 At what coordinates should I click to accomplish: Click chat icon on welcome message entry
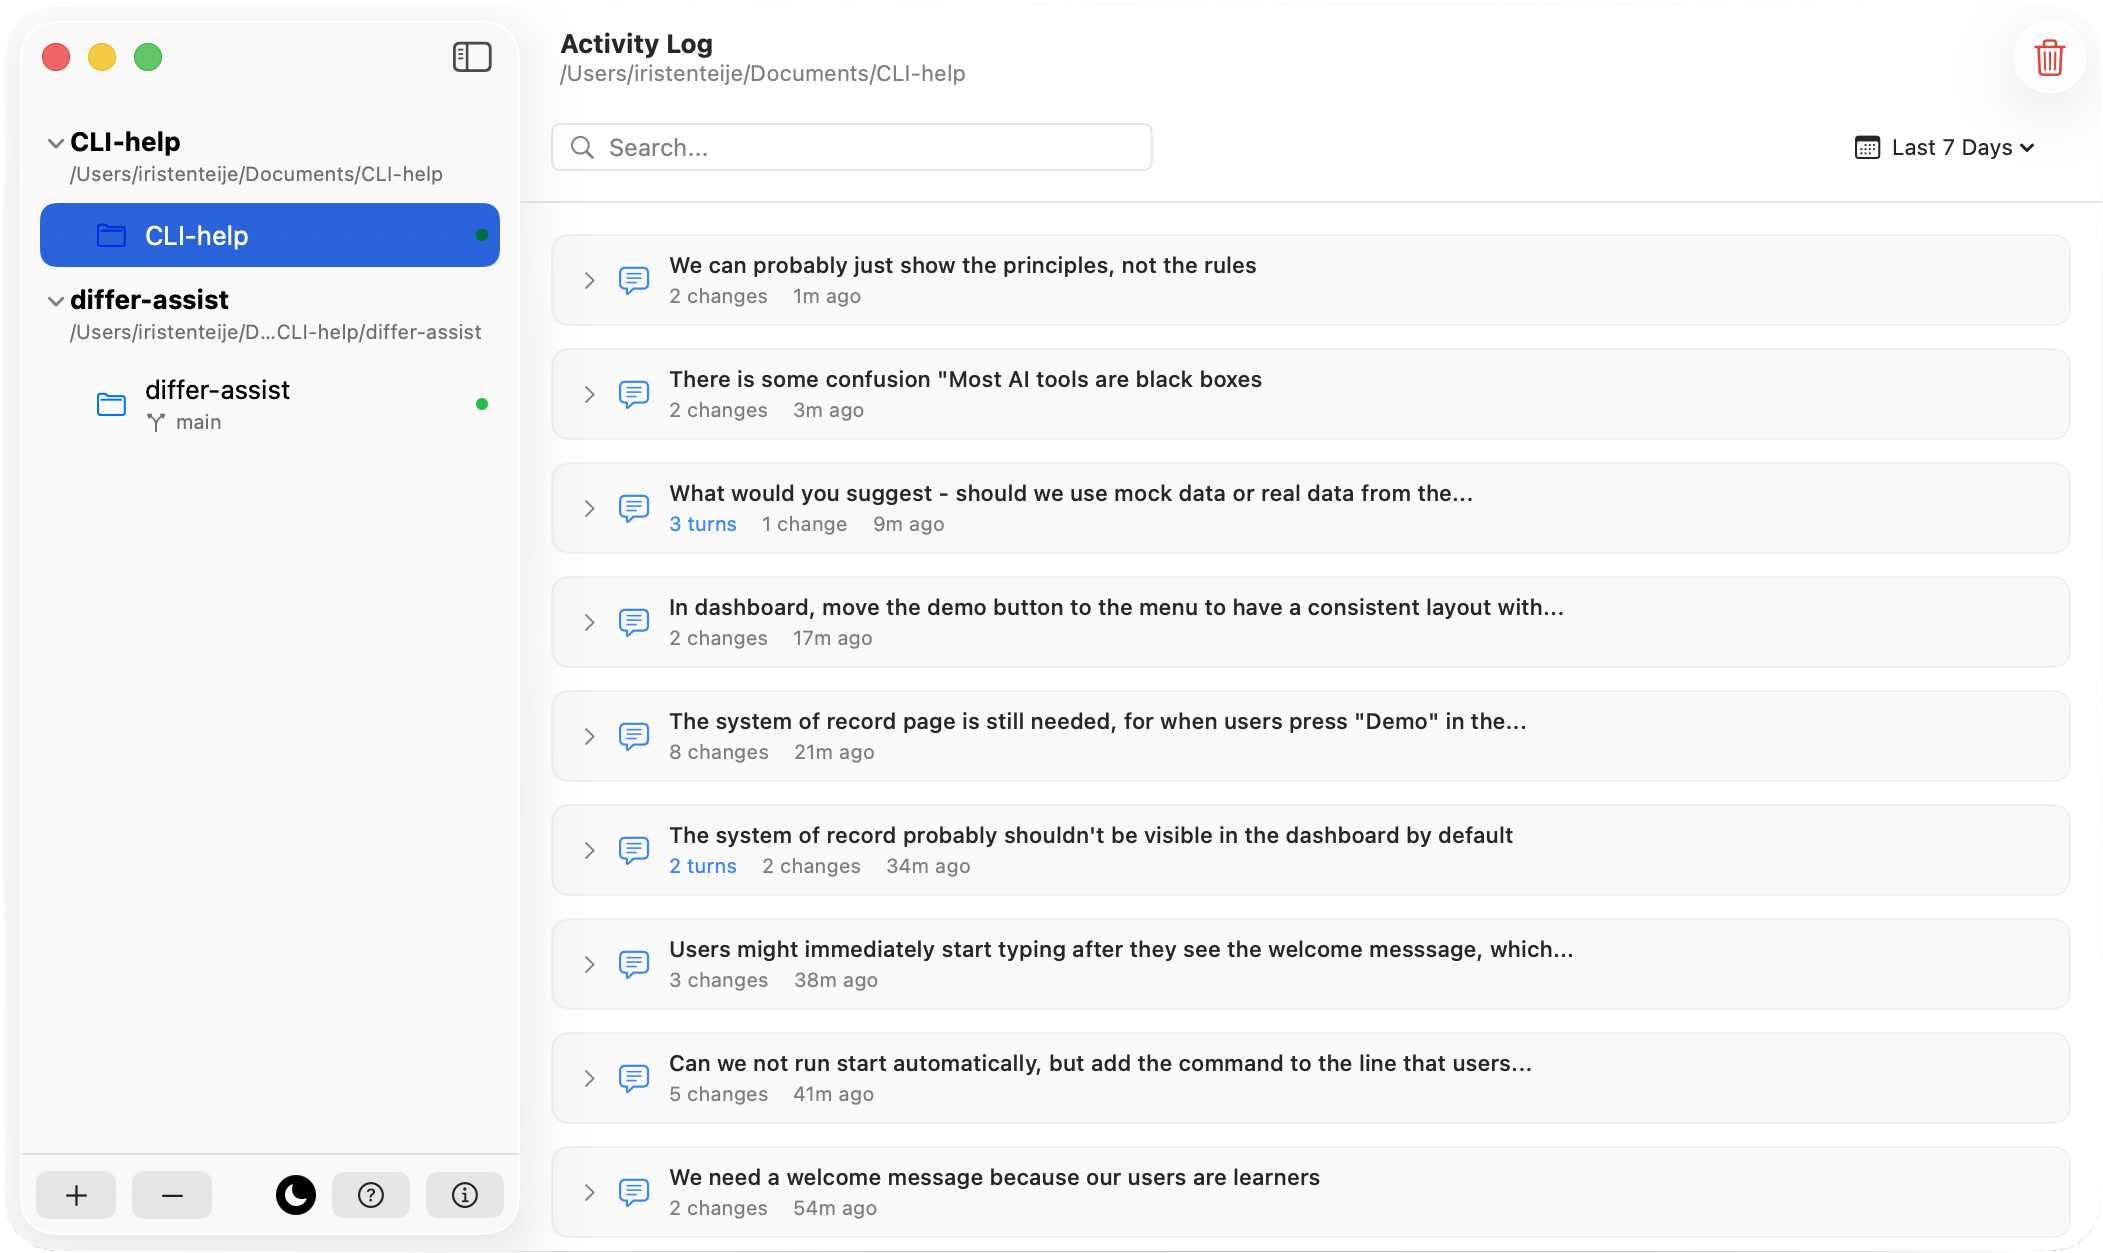634,1192
